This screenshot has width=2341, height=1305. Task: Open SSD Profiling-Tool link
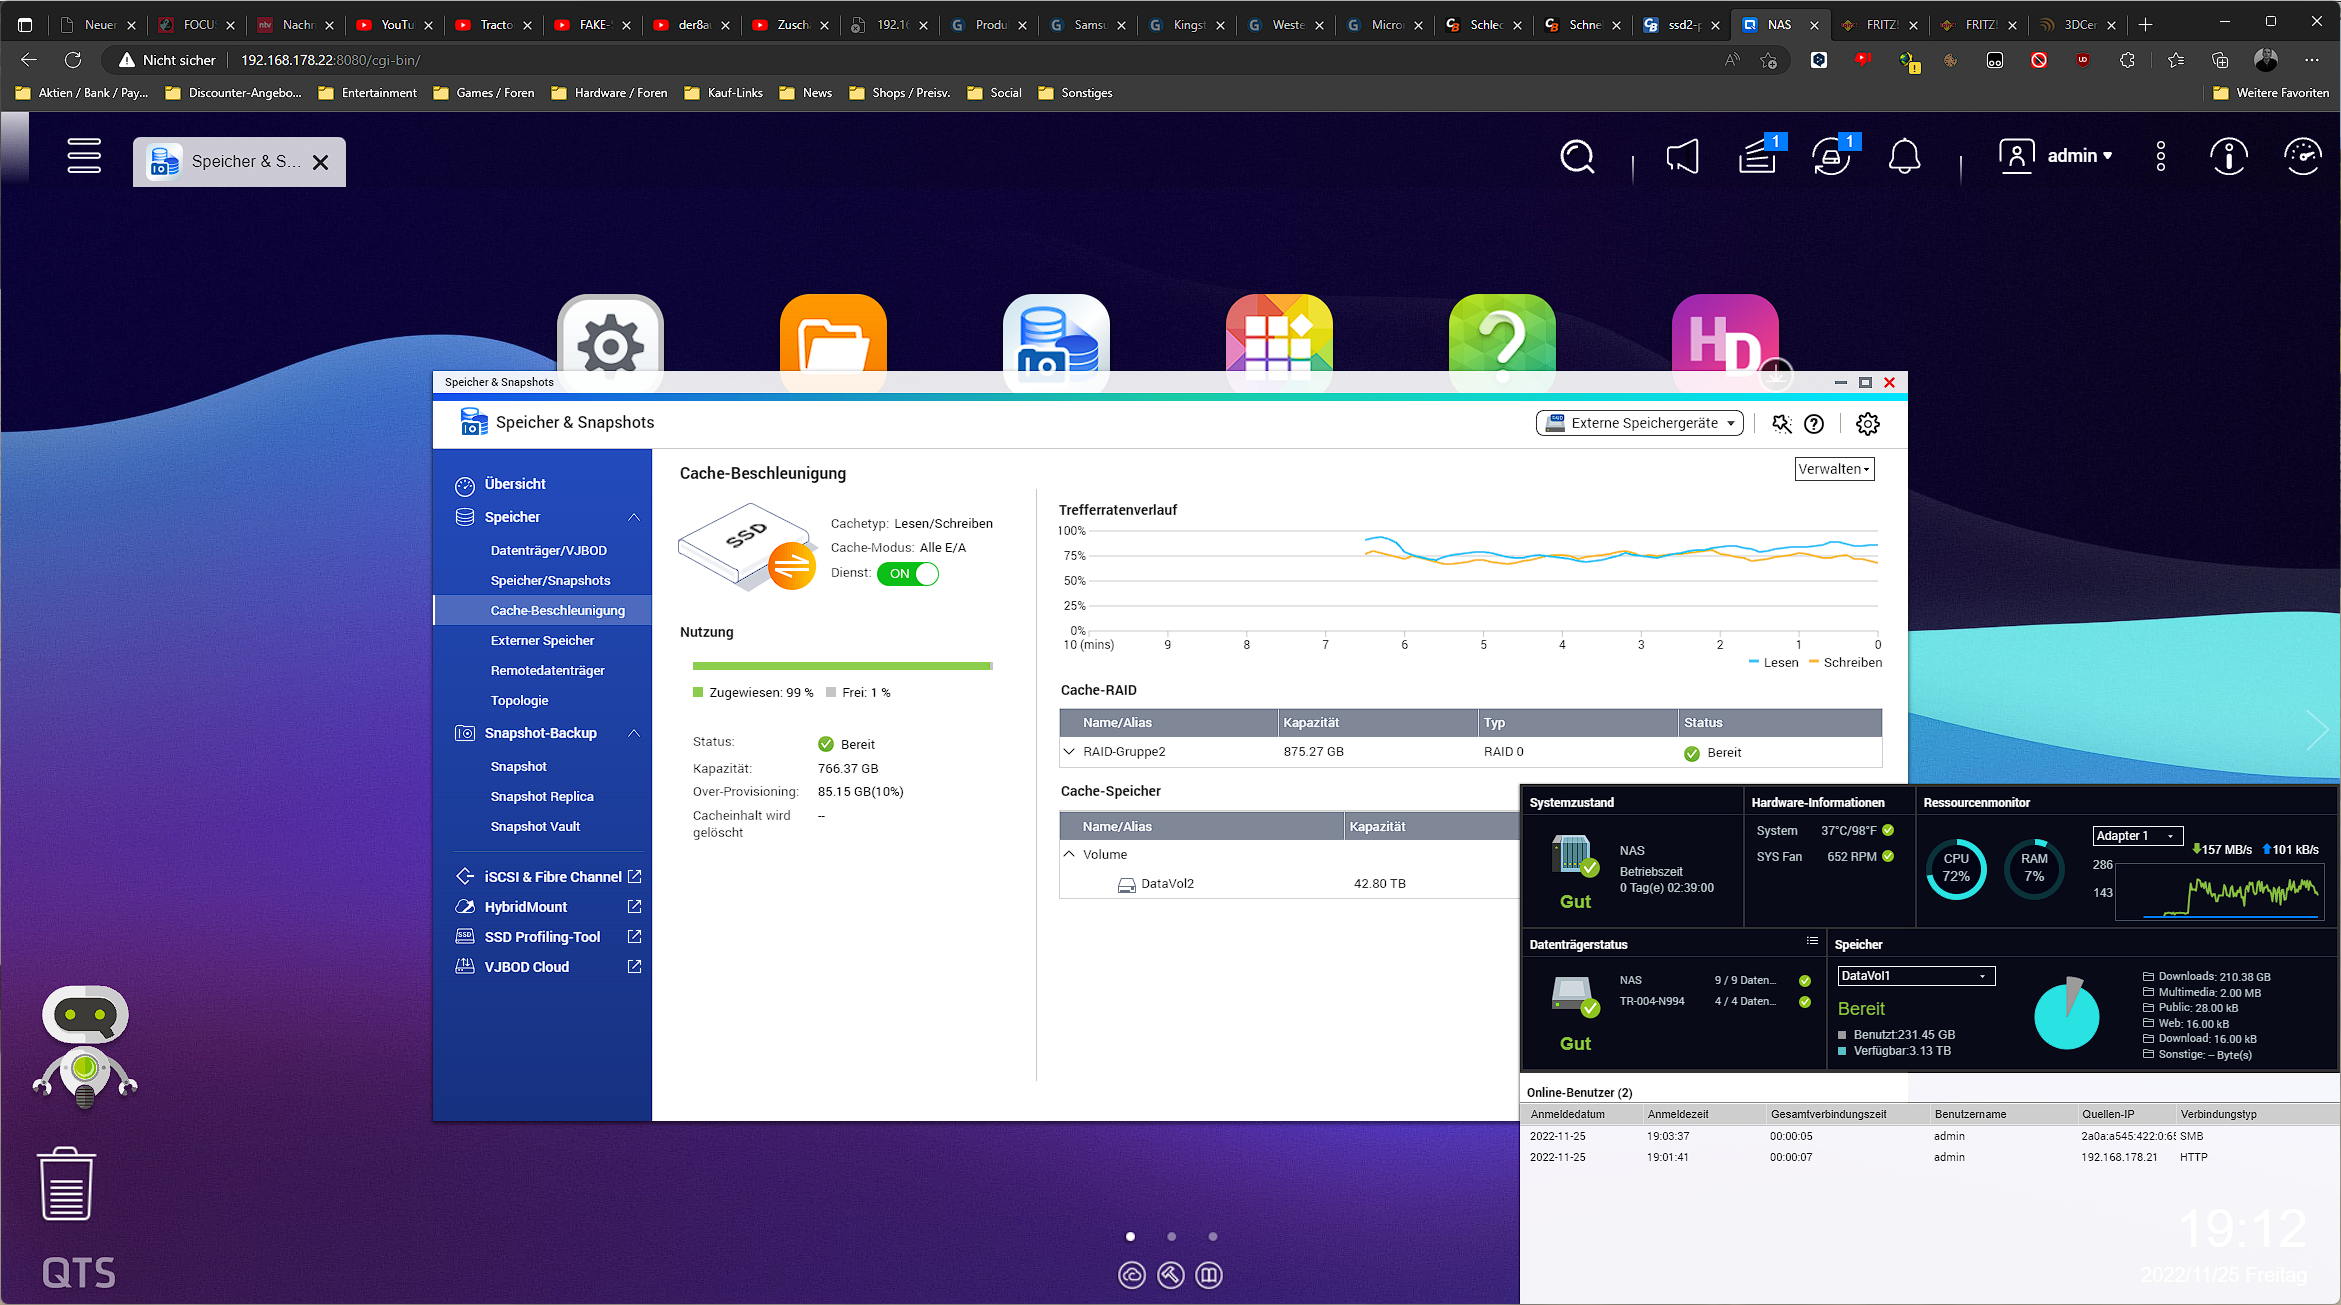[x=542, y=937]
